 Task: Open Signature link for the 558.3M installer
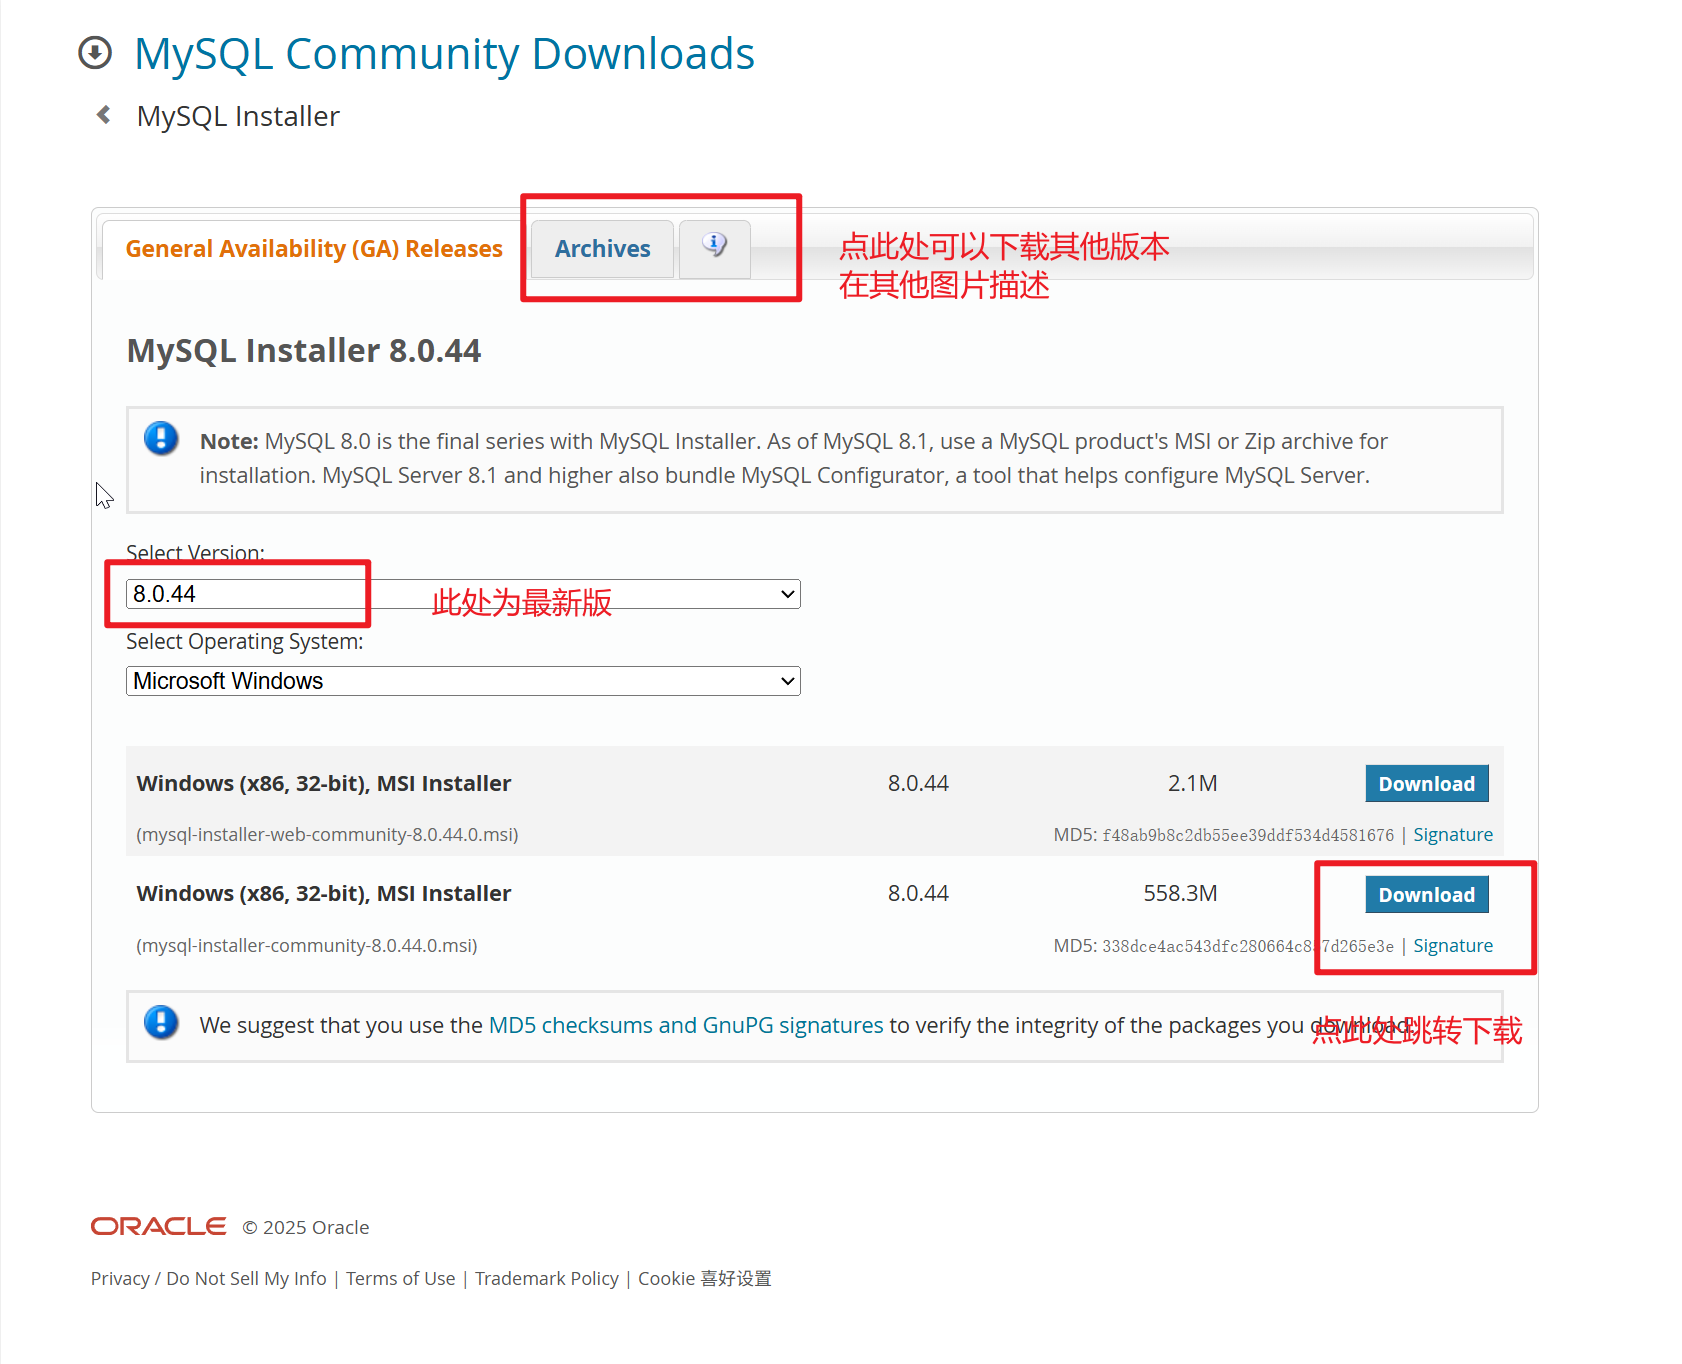click(1453, 946)
